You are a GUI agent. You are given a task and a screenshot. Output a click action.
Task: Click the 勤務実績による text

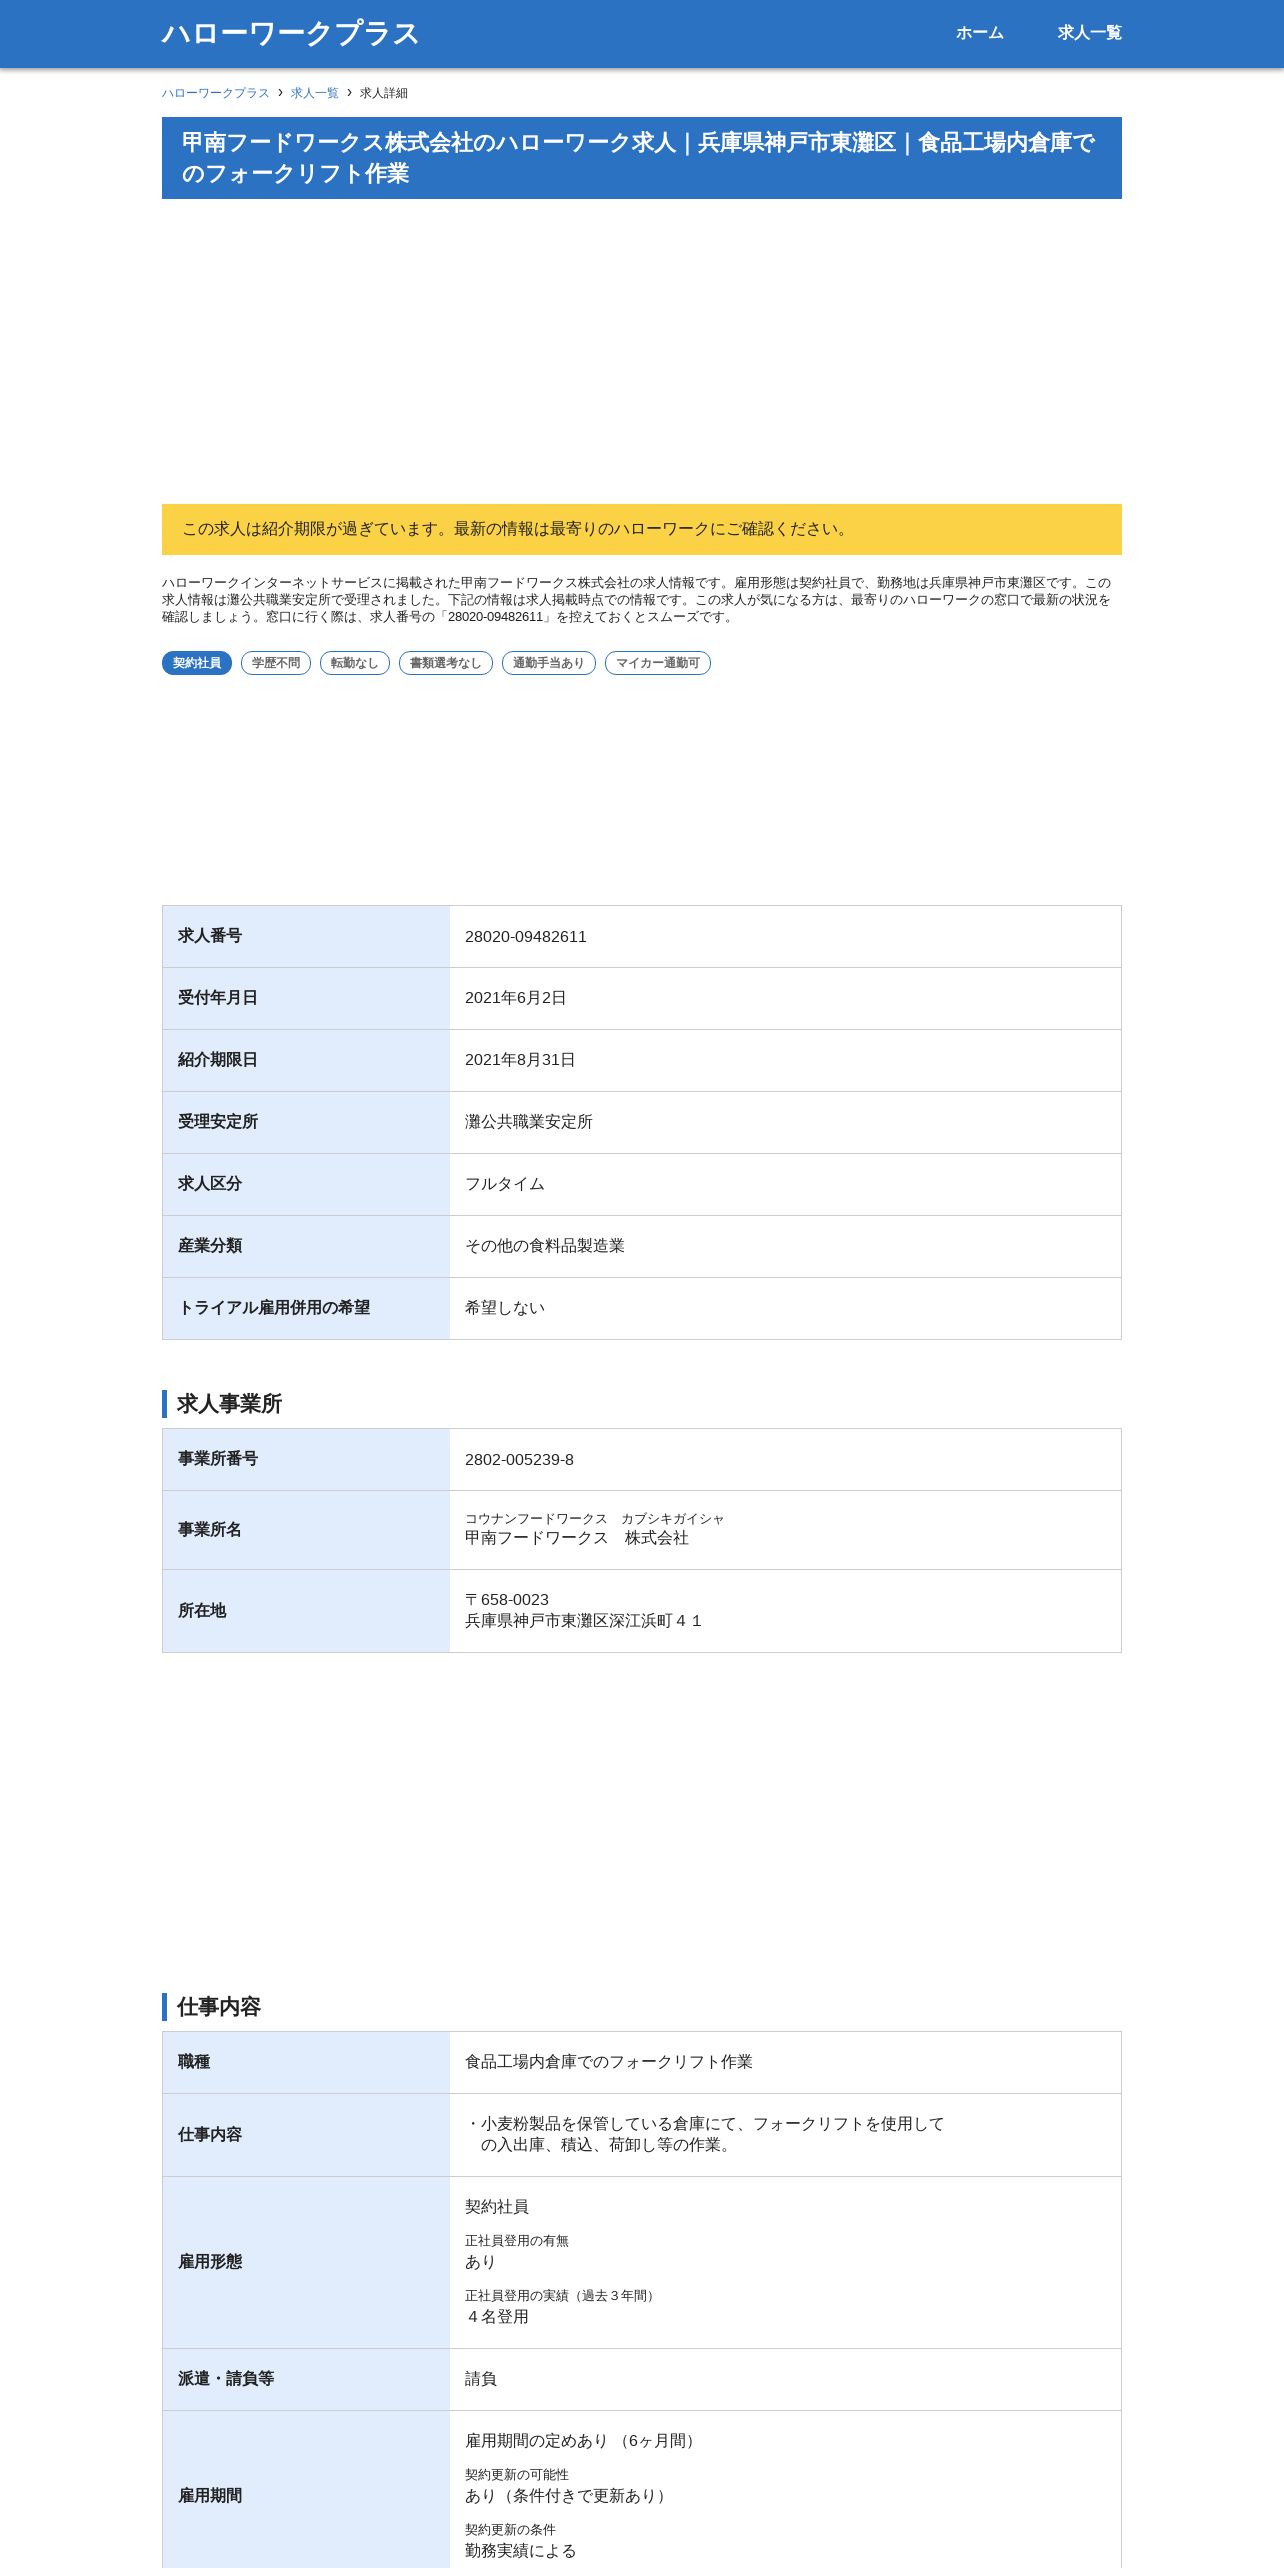point(521,2551)
